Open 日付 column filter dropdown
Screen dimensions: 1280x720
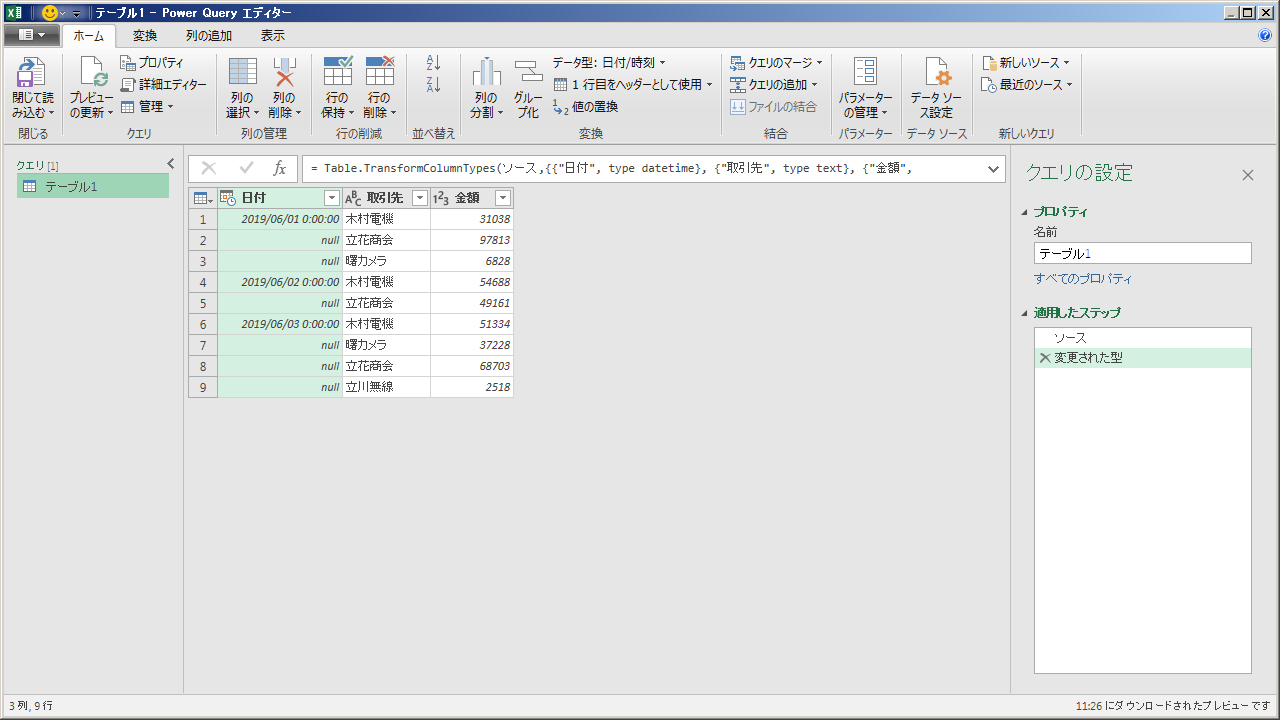(332, 198)
